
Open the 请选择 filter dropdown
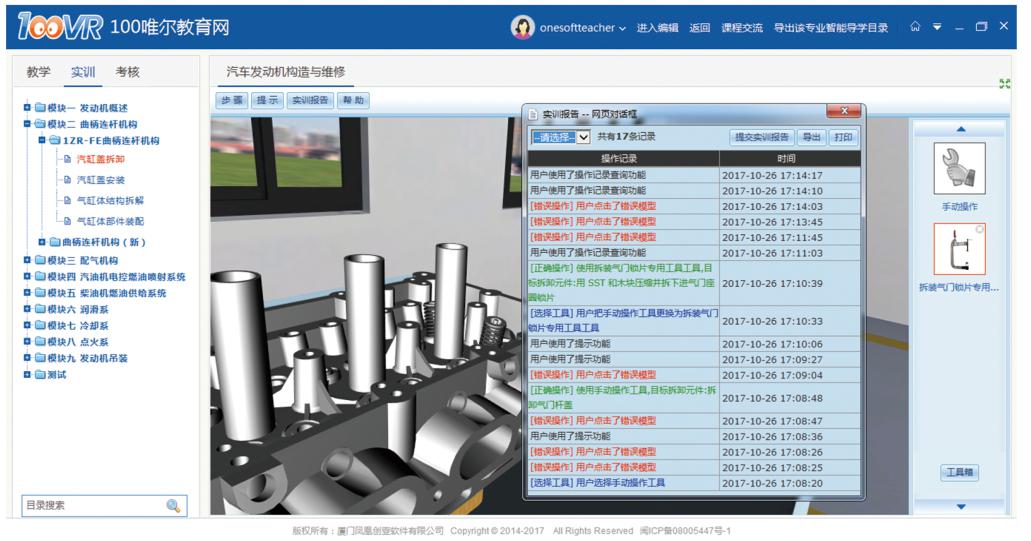coord(560,137)
